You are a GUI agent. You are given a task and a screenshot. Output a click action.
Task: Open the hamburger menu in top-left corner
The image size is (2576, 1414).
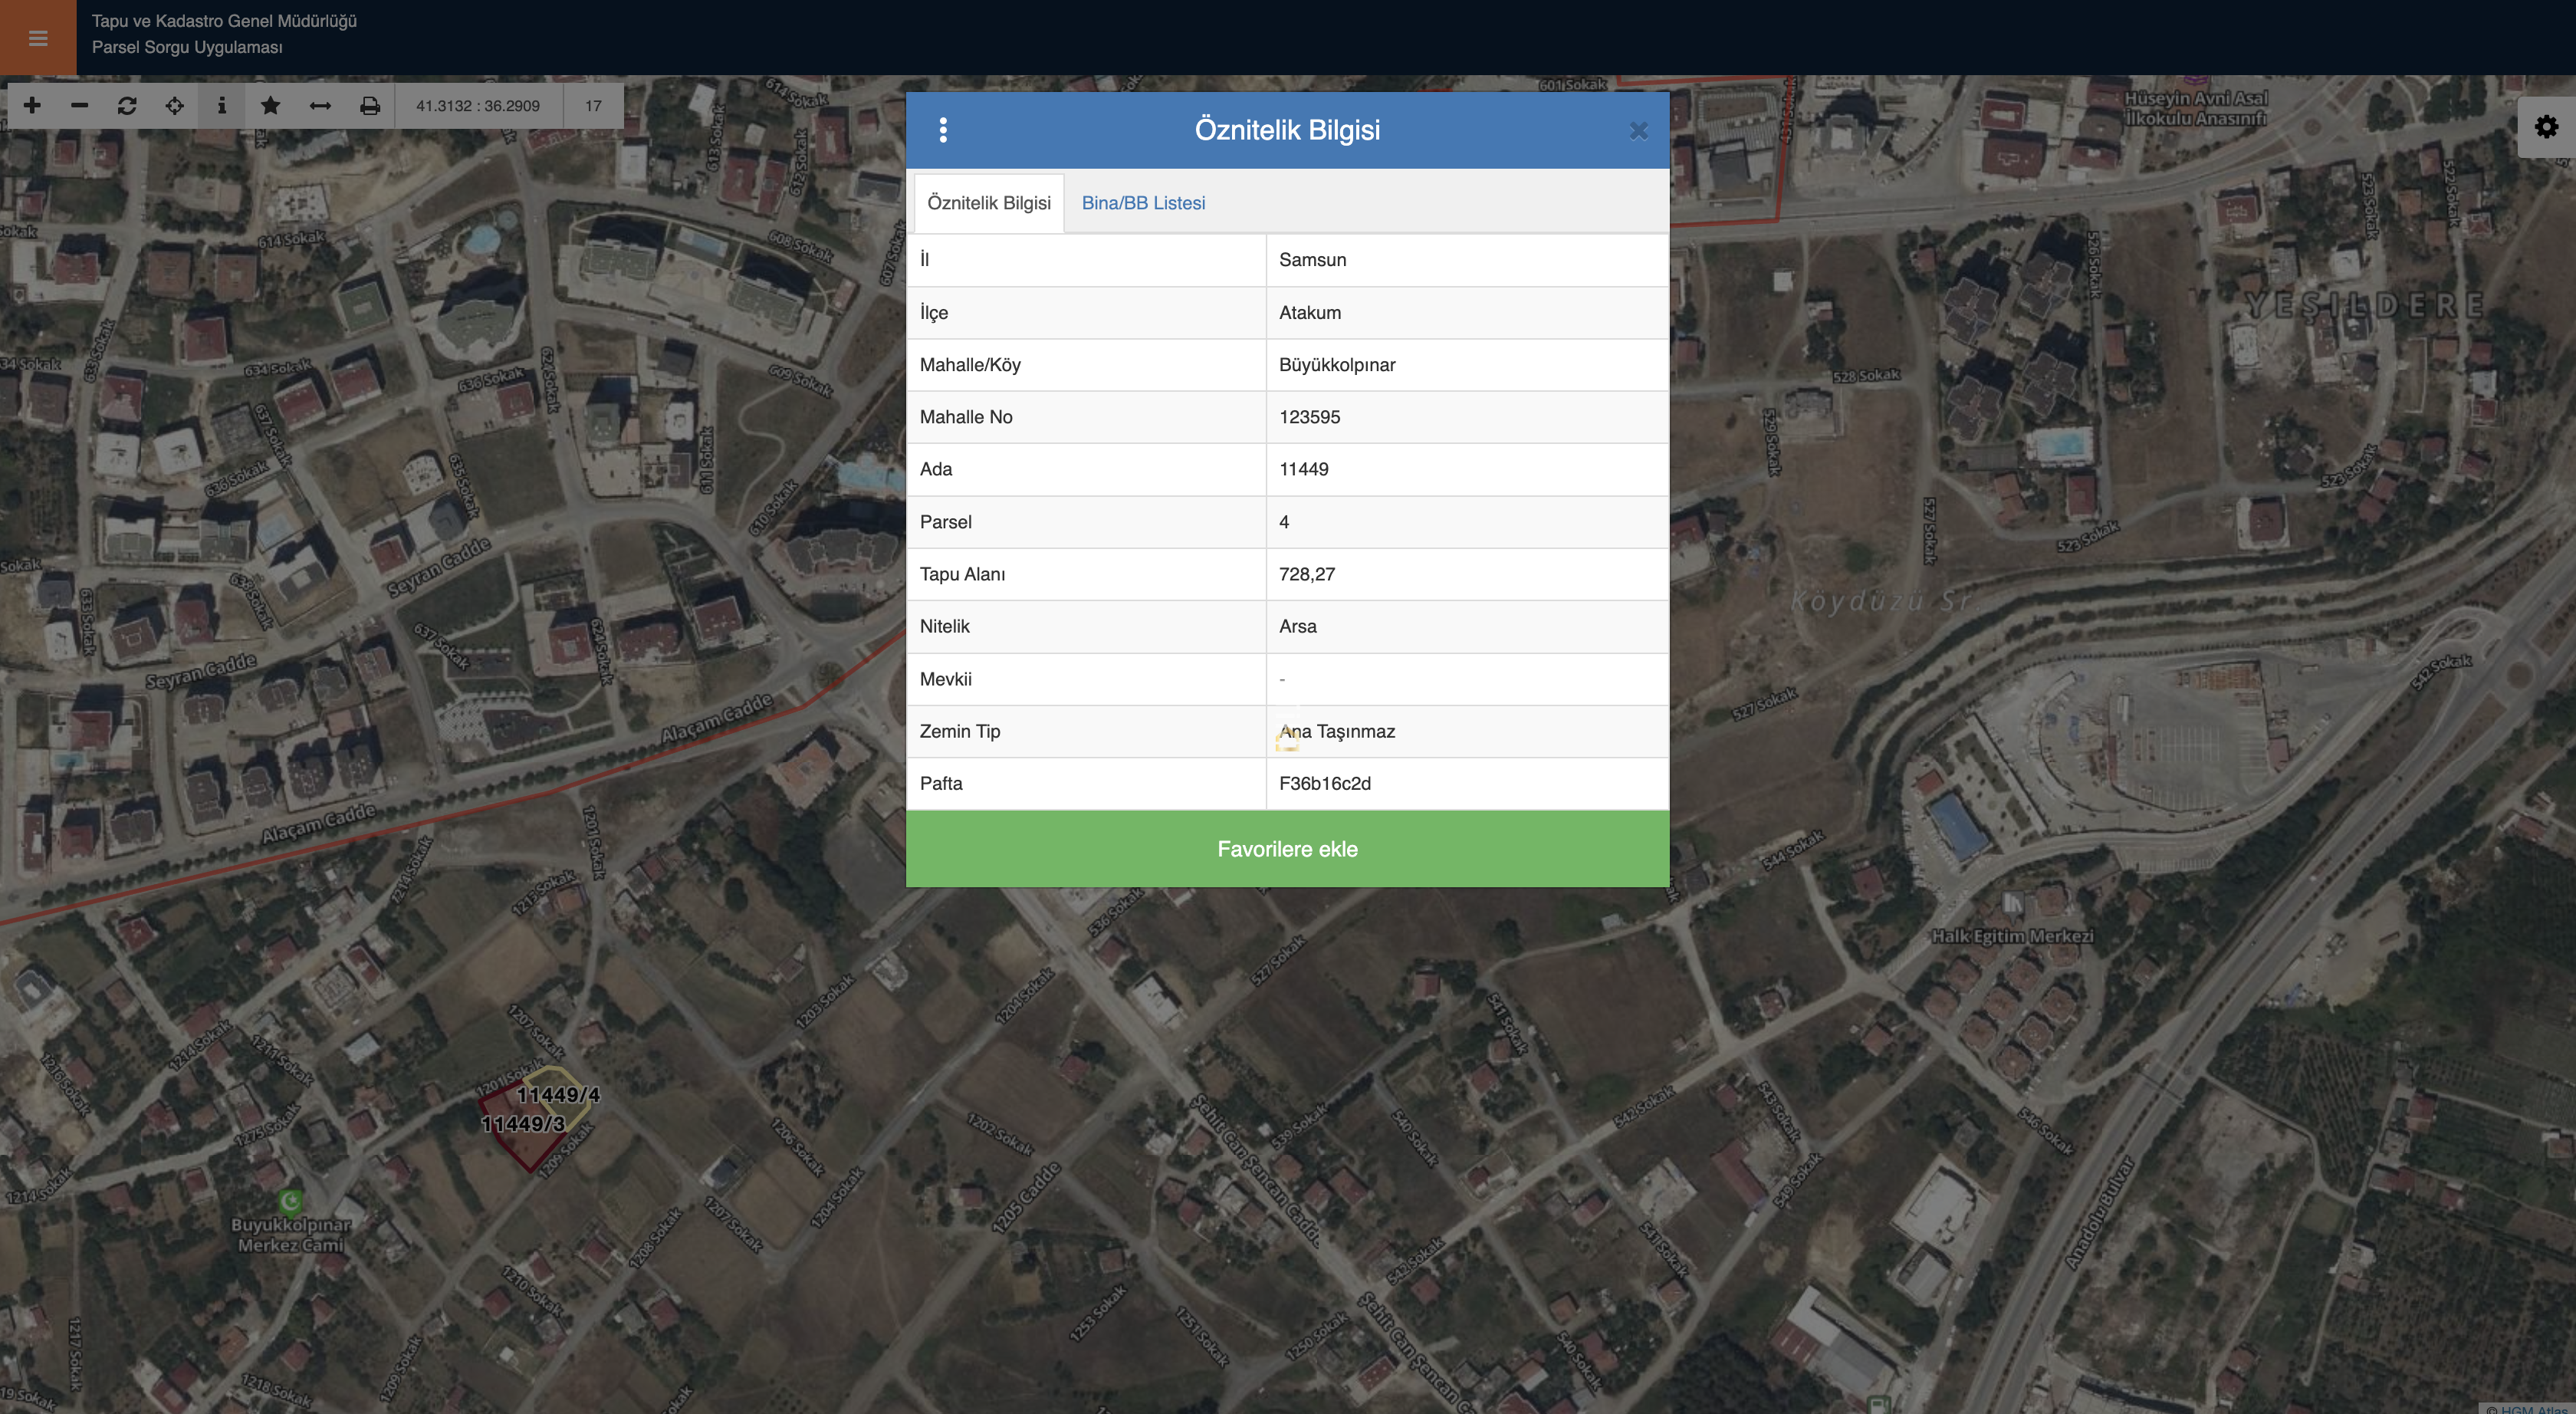(x=38, y=38)
